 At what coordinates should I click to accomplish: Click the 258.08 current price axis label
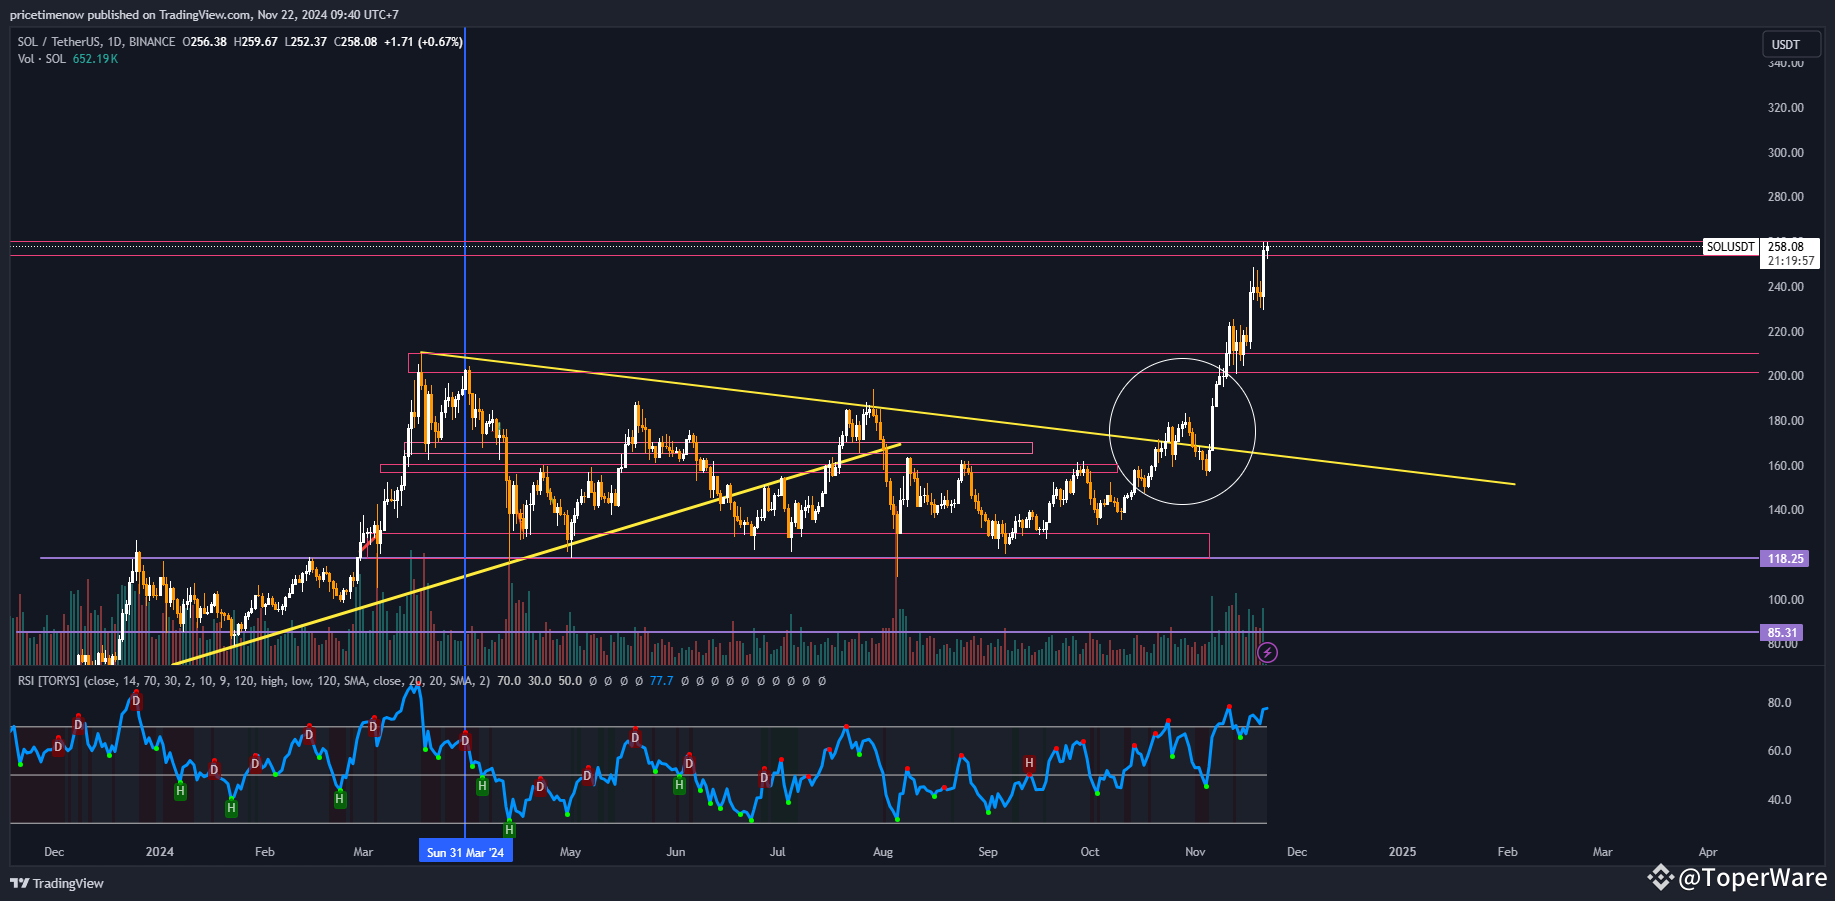[1786, 247]
